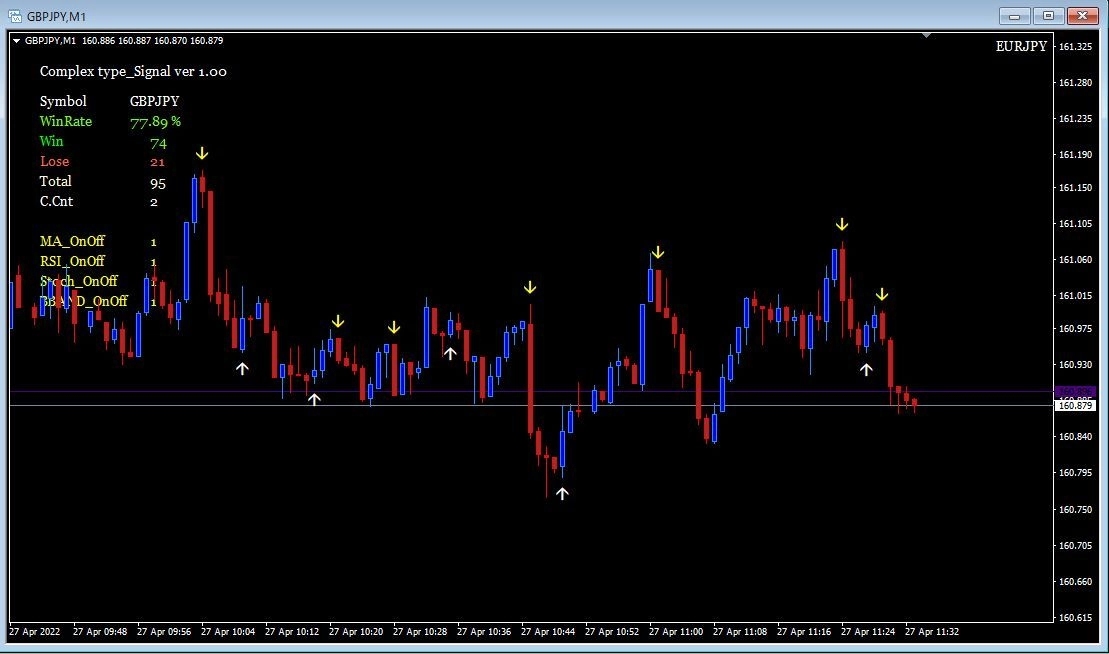Click the white up arrow nearest the 11:24 time label
Image resolution: width=1109 pixels, height=654 pixels.
click(866, 369)
